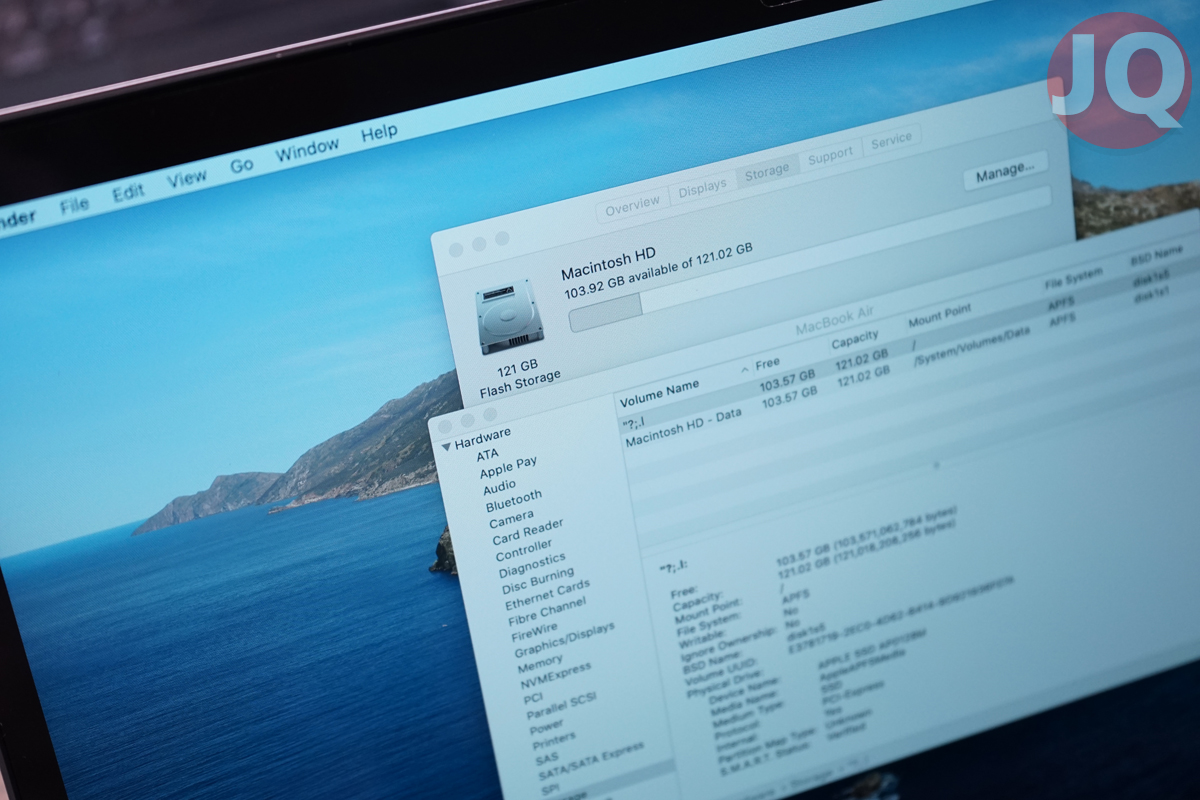Sort by the Volume Name column
1200x800 pixels.
(x=659, y=393)
